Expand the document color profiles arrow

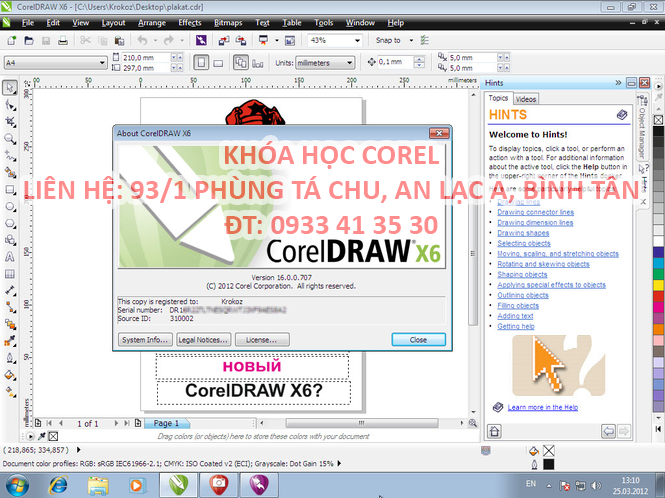(x=339, y=464)
